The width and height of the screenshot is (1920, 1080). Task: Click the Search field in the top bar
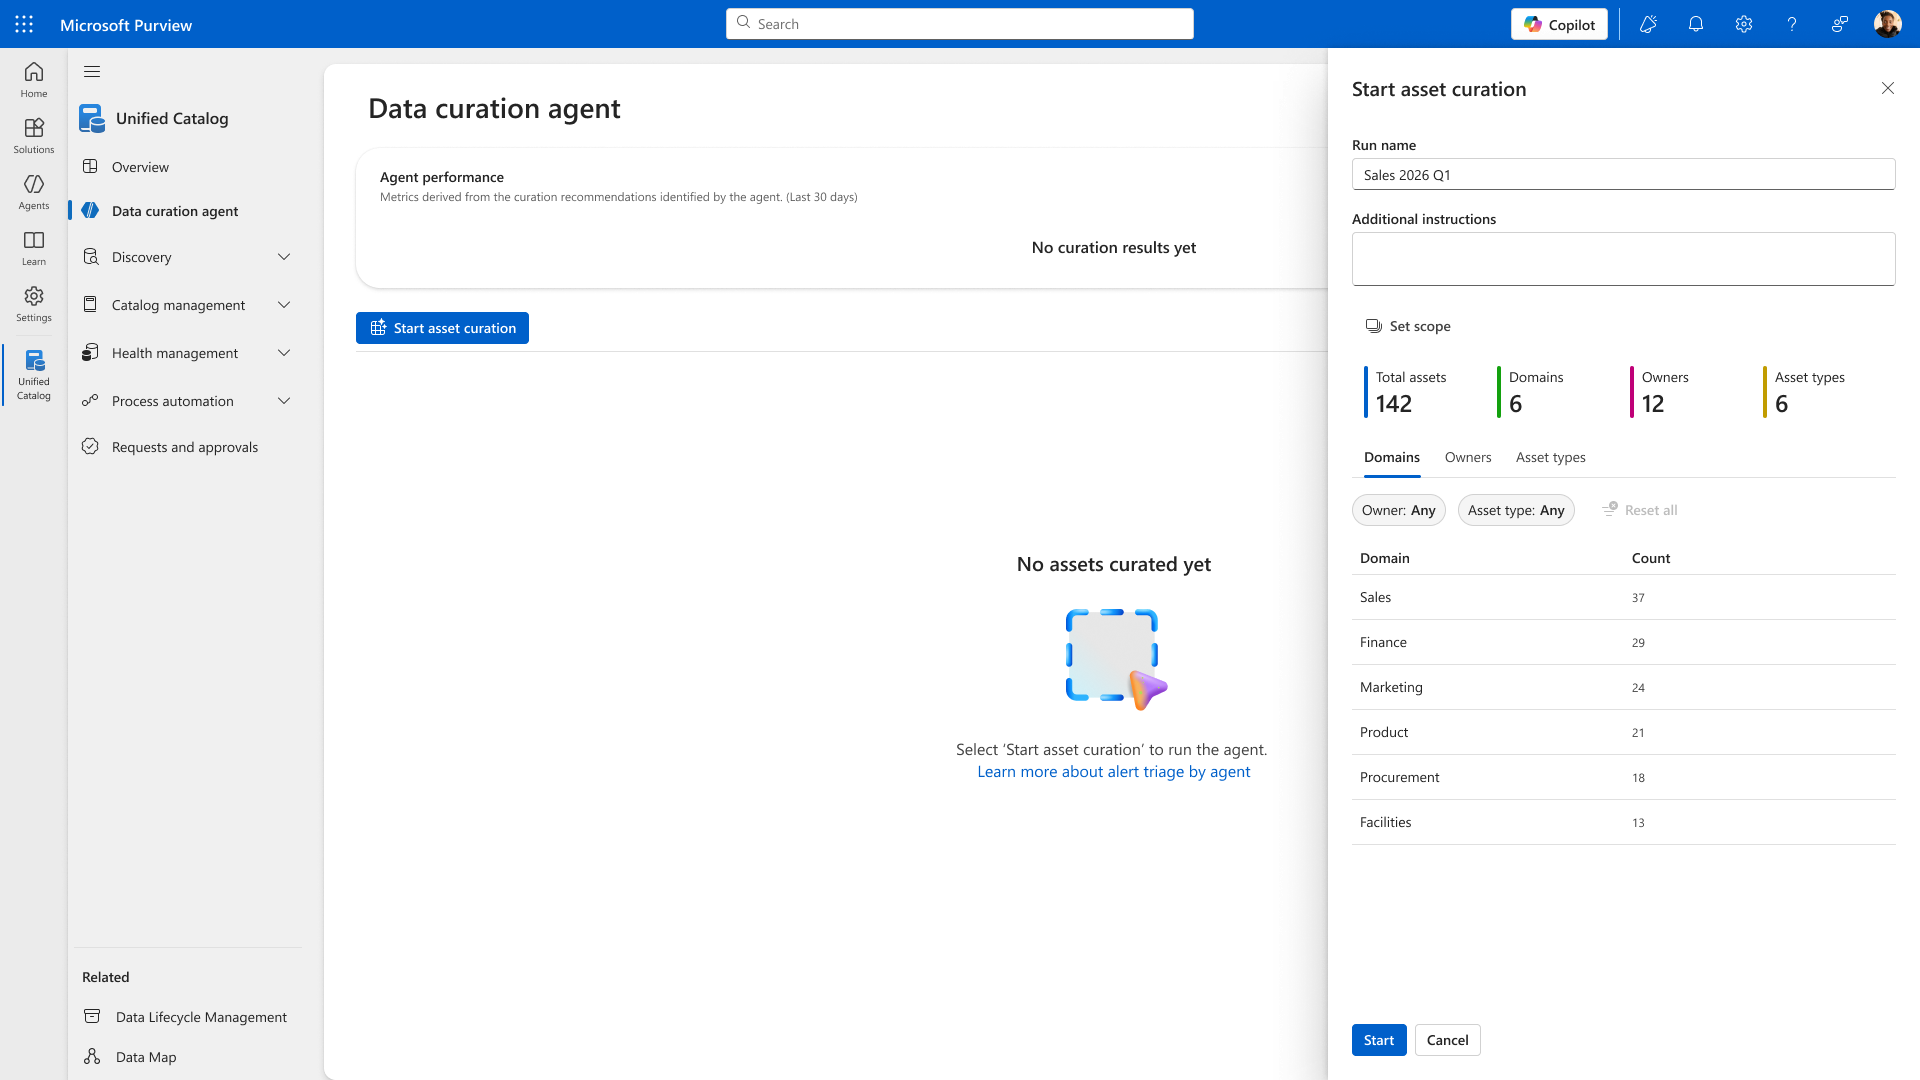pyautogui.click(x=960, y=24)
